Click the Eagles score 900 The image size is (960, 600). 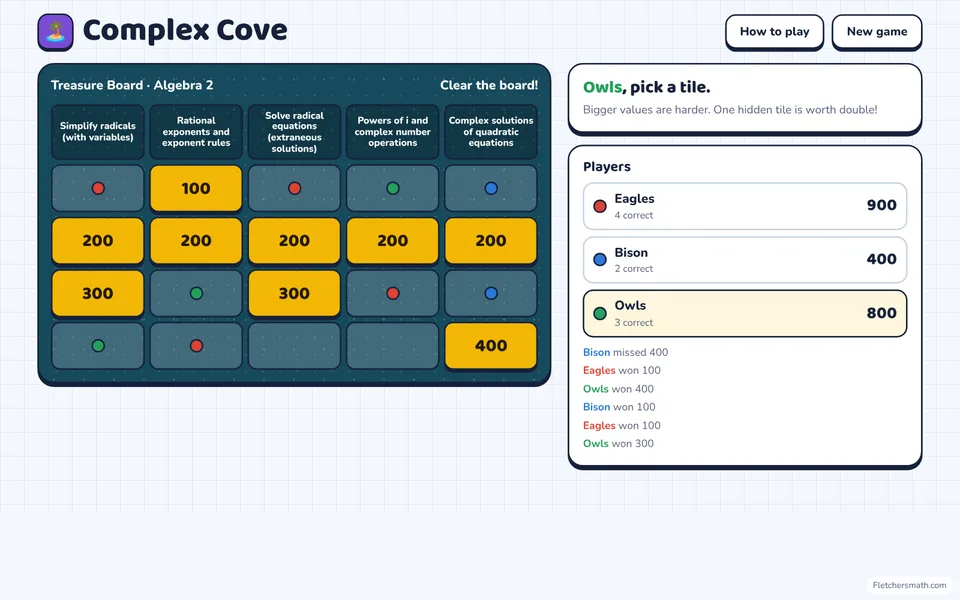(x=882, y=205)
